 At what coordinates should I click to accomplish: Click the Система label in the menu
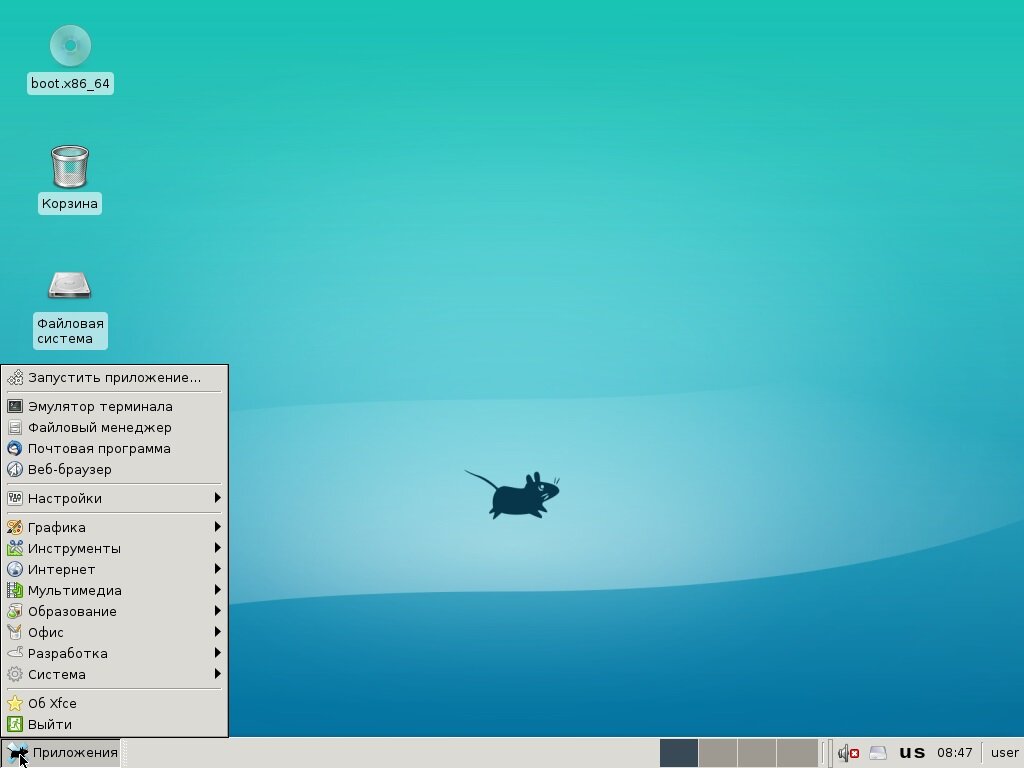57,674
